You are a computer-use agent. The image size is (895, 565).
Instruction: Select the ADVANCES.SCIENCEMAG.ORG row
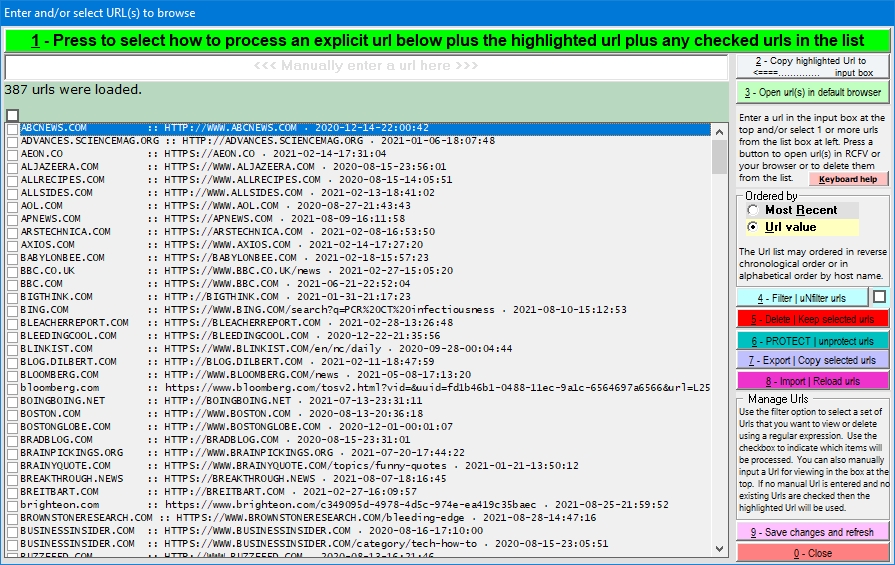[x=365, y=140]
